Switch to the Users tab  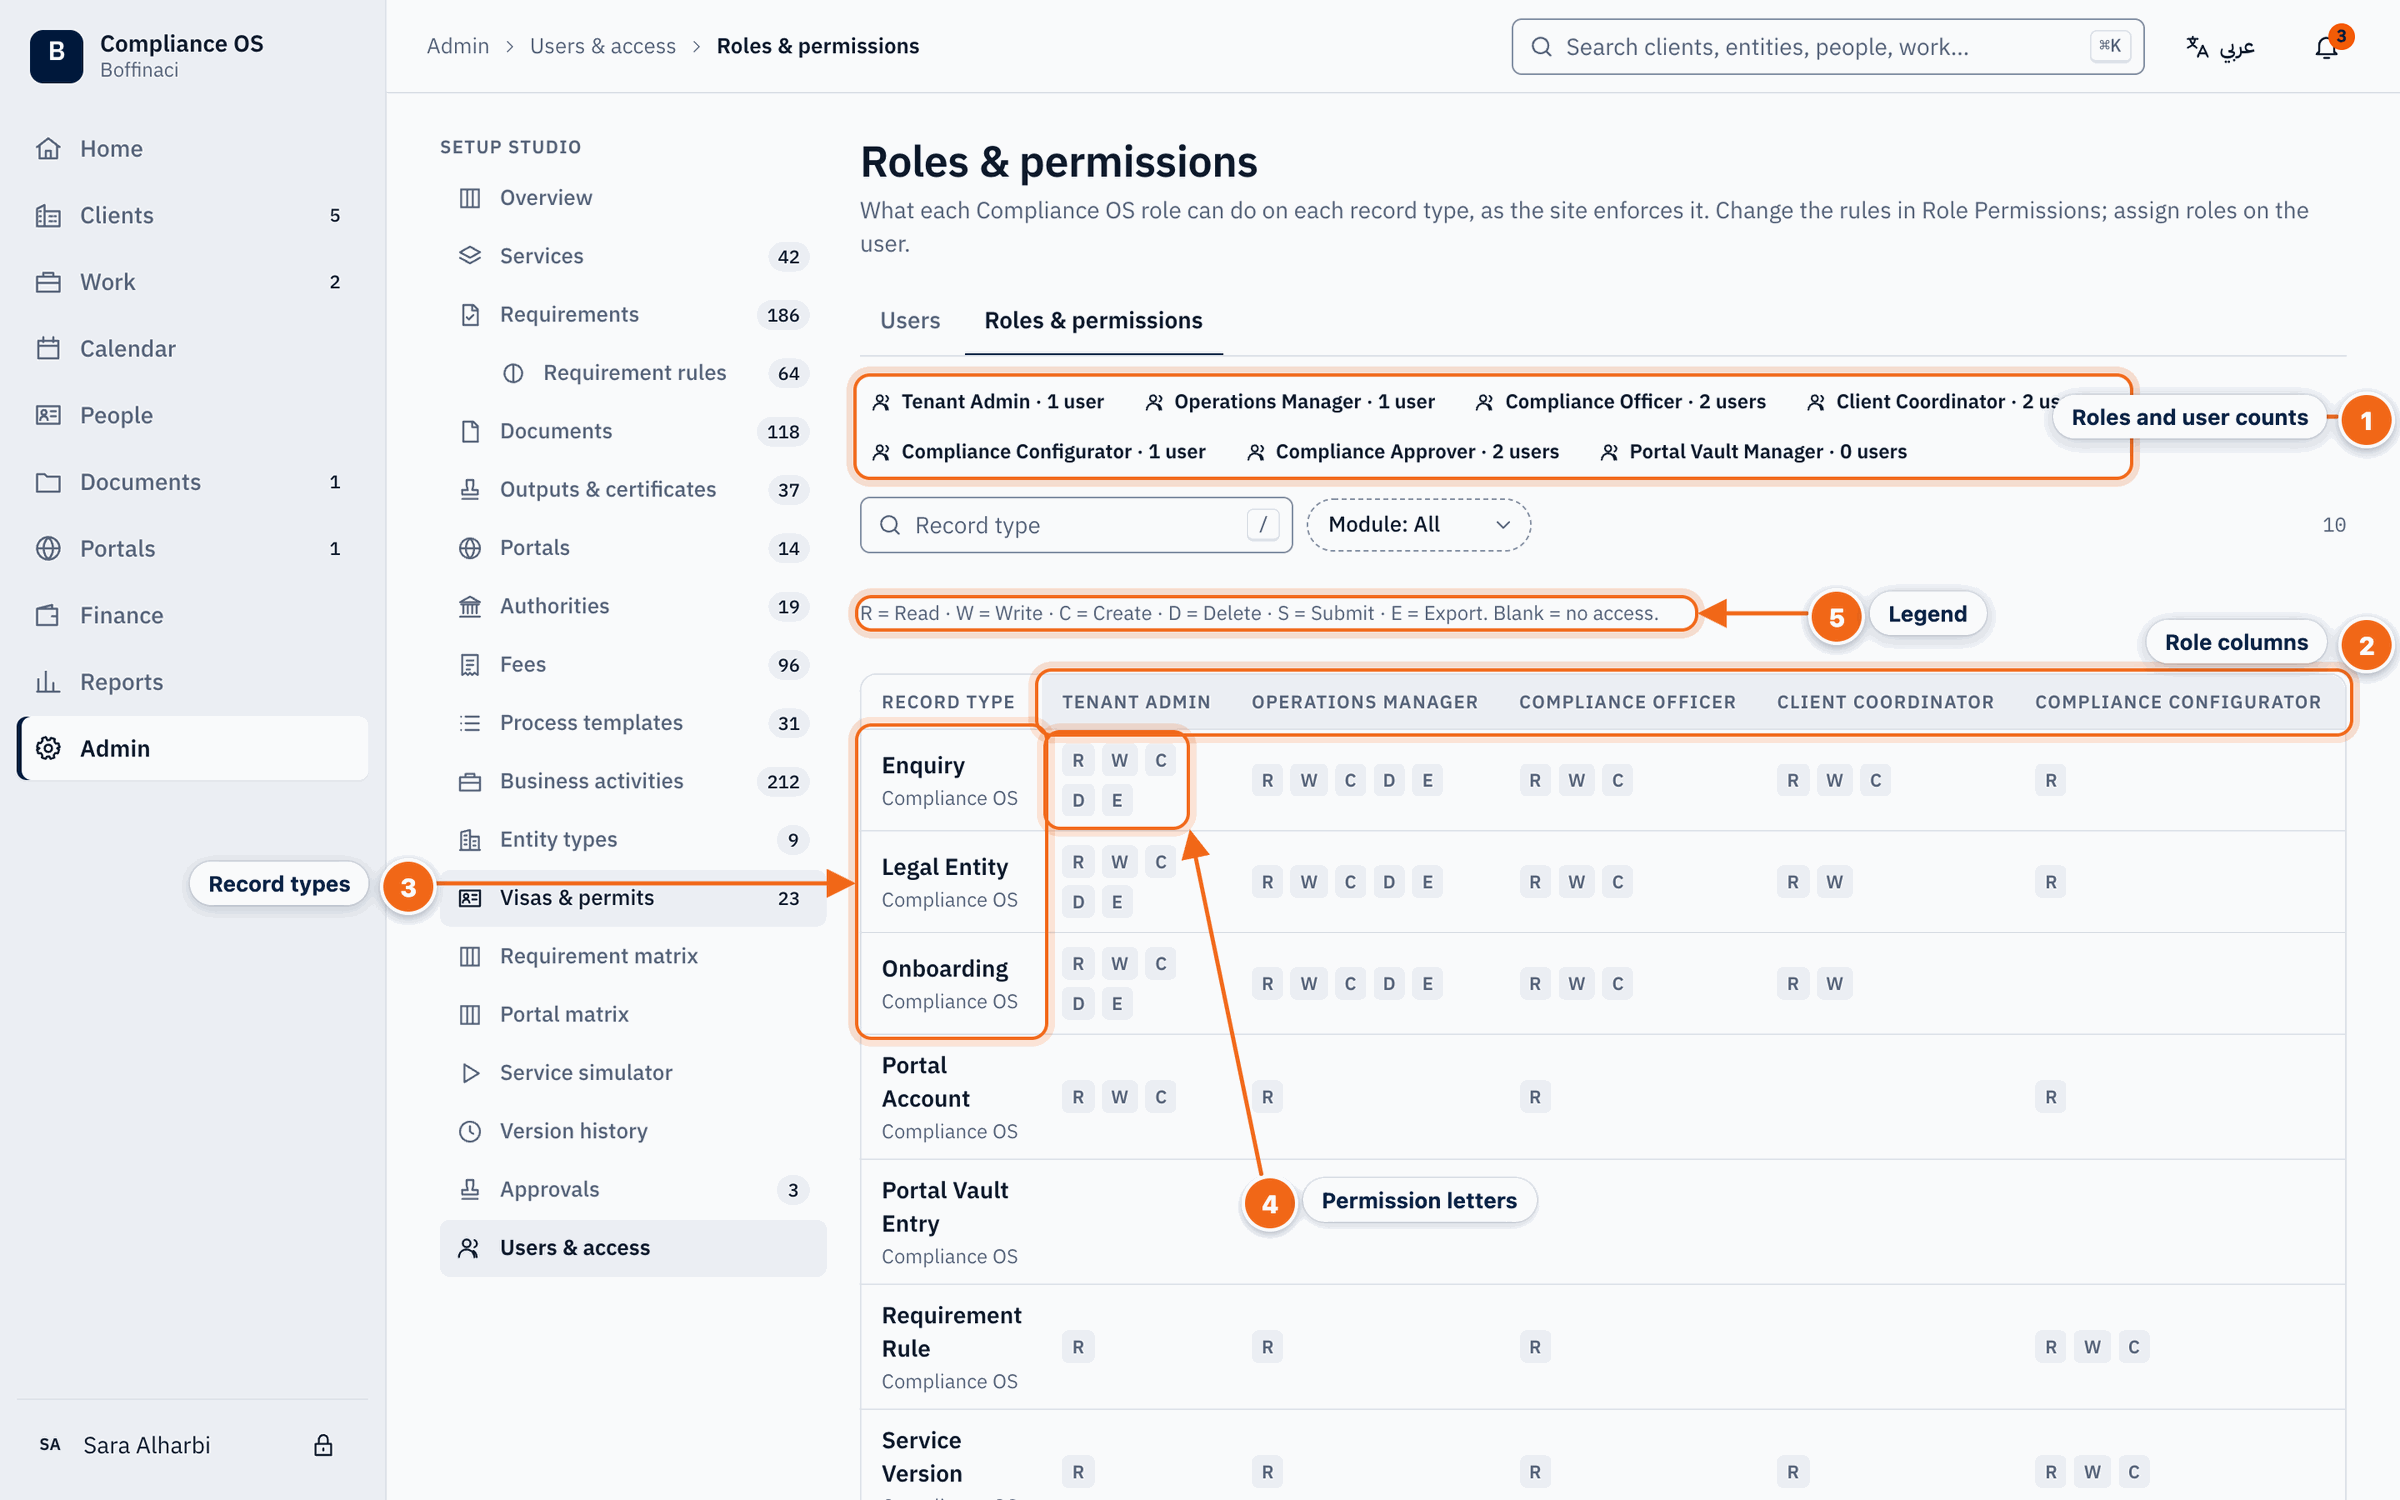(x=909, y=321)
